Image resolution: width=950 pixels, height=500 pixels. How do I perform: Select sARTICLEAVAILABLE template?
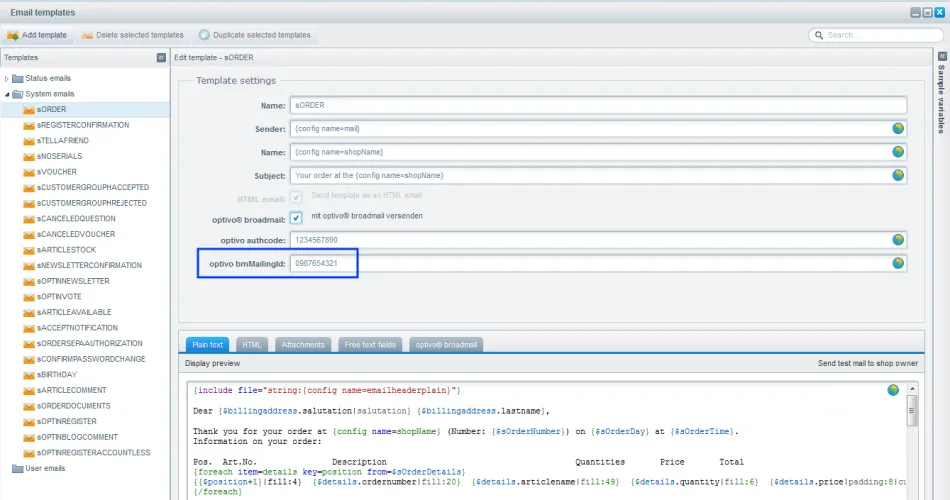[x=74, y=312]
